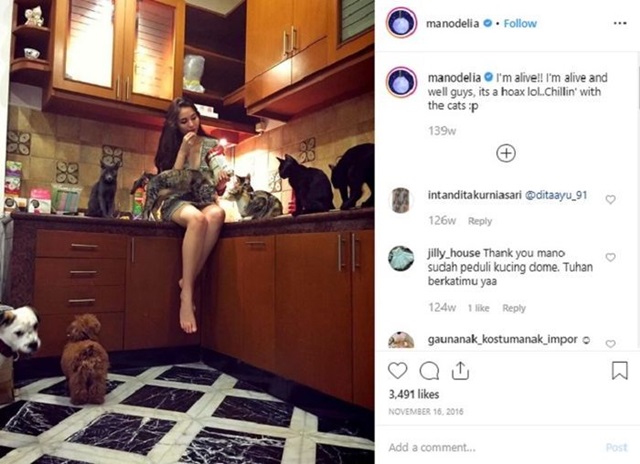Screen dimensions: 640x464
Task: Like gaunanak_kostumanak_impor's comment heart
Action: click(x=610, y=344)
